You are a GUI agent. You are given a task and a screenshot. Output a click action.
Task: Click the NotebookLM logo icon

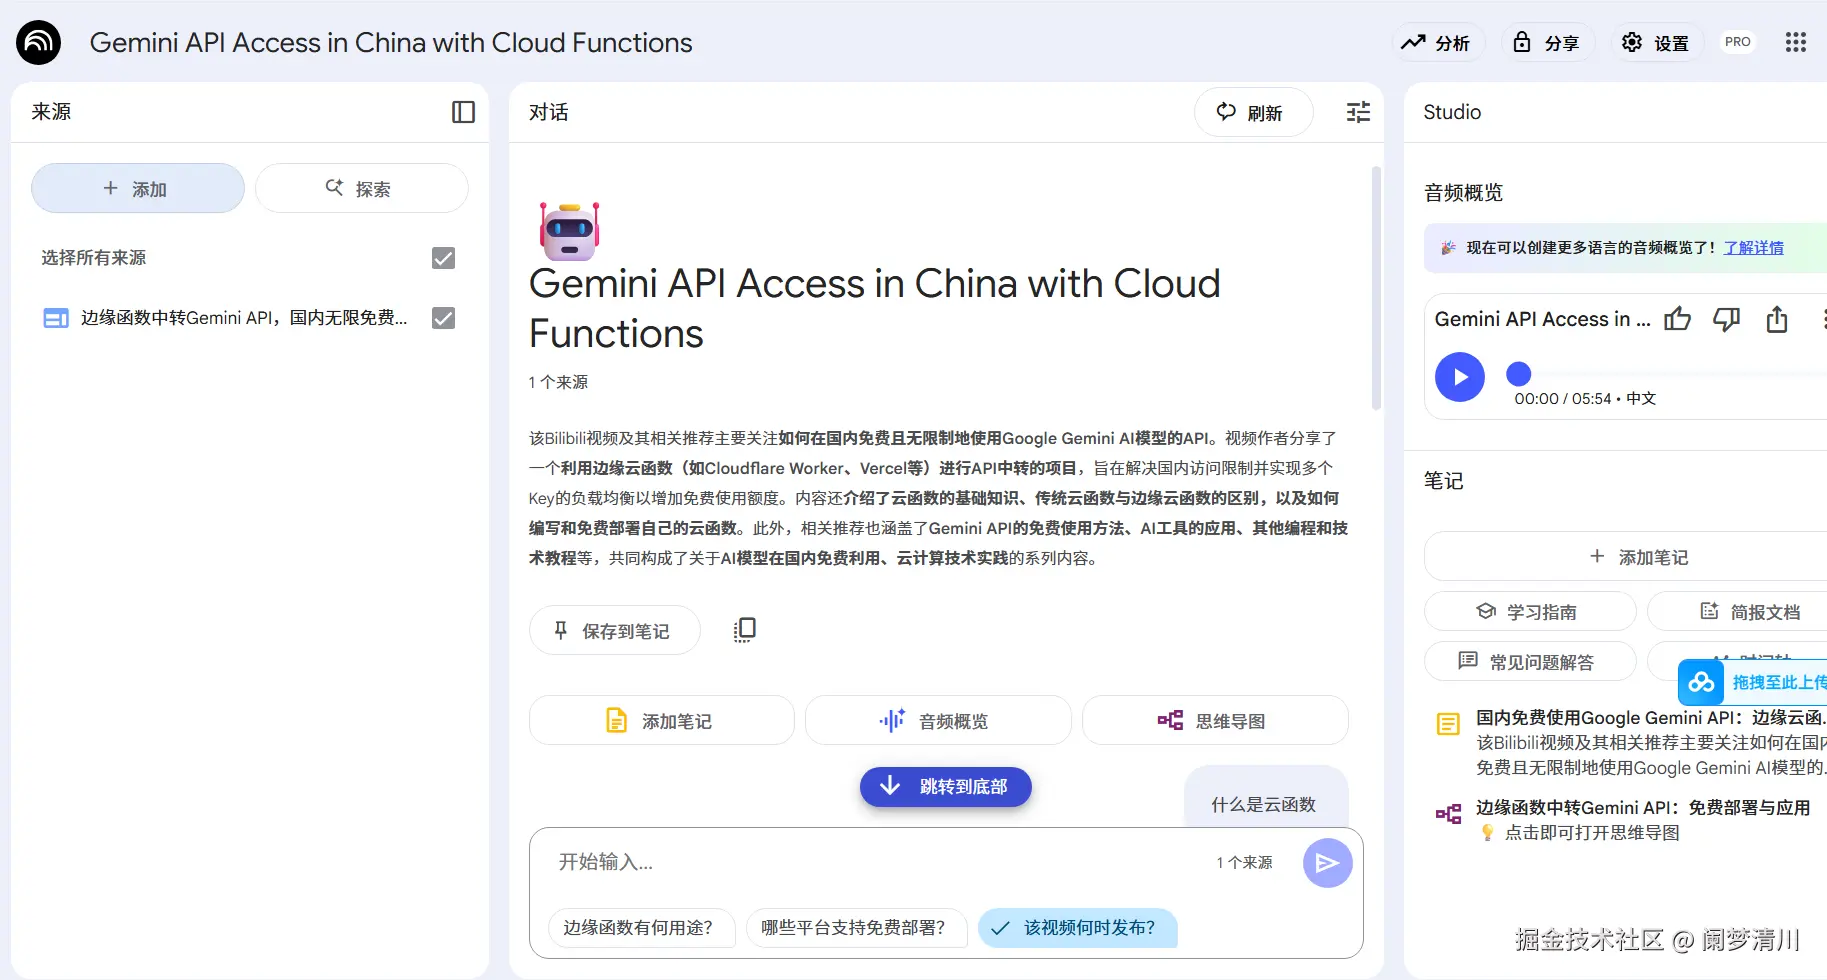click(38, 42)
